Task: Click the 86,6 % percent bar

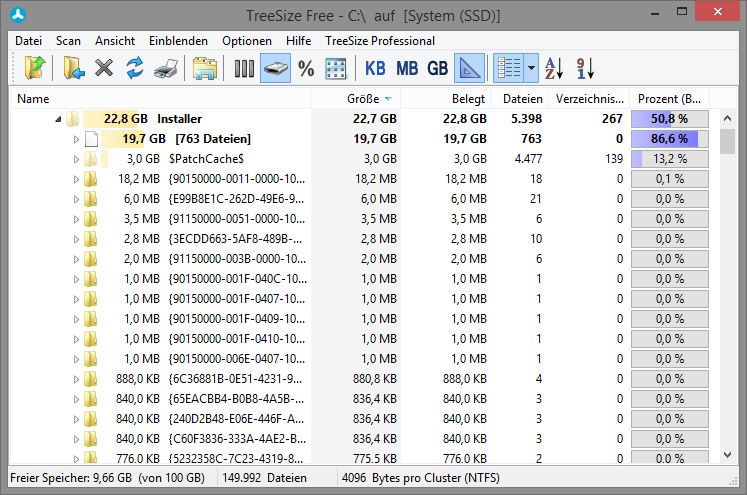Action: [670, 139]
